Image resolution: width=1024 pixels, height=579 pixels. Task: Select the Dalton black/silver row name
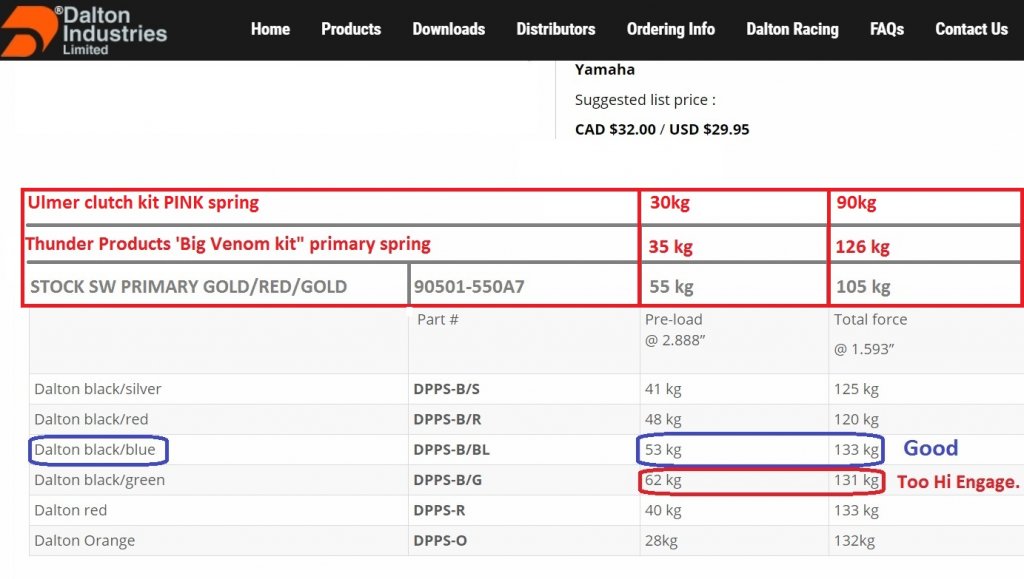pyautogui.click(x=98, y=389)
